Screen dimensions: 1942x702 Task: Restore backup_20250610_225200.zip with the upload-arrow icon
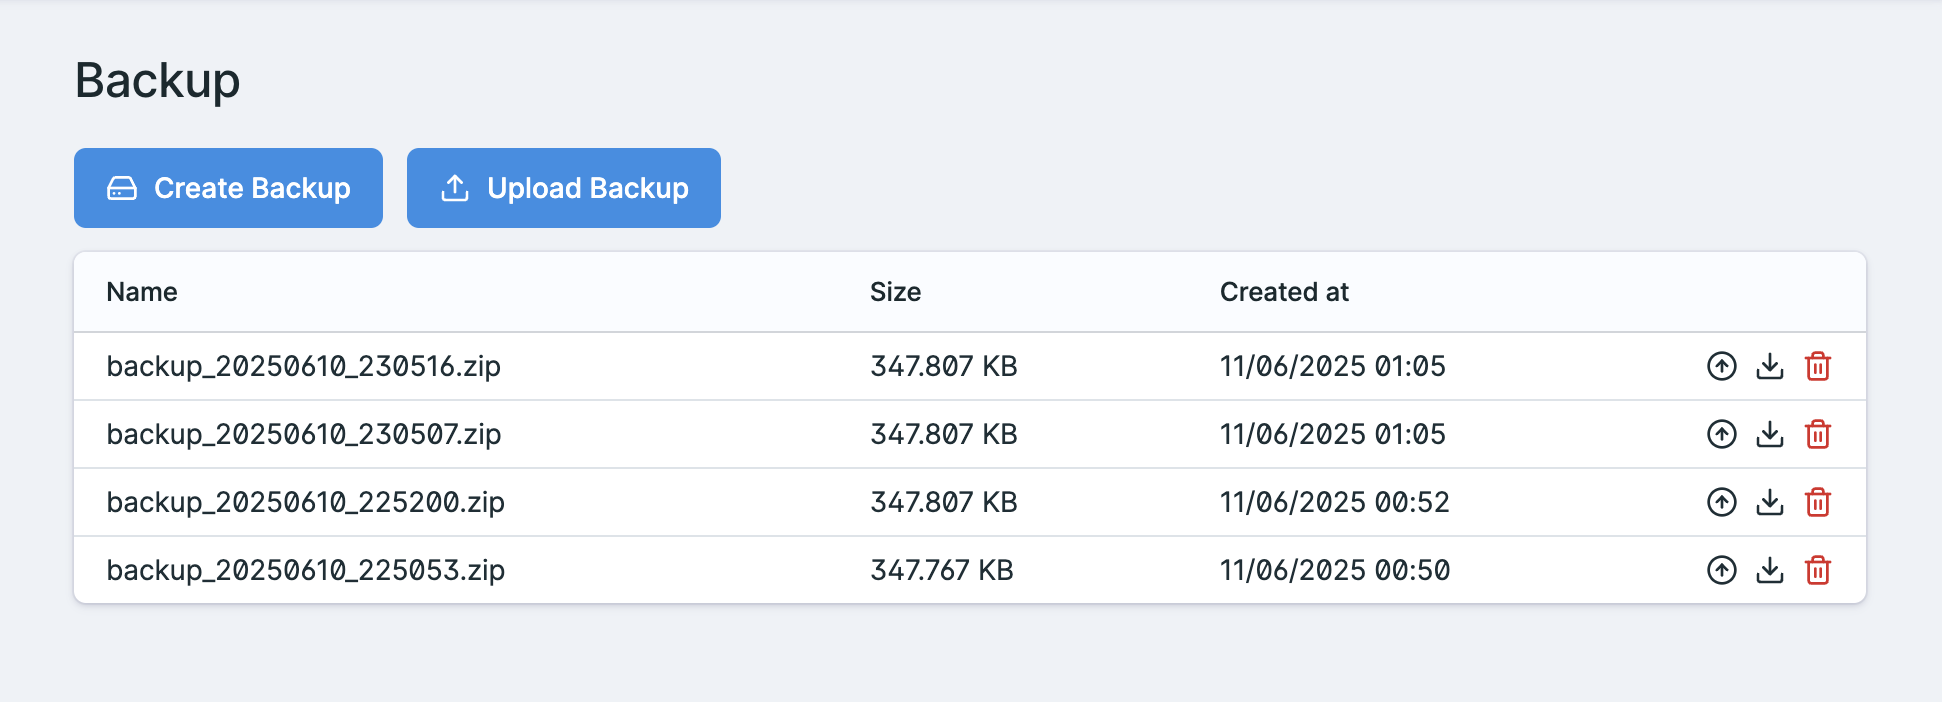(x=1721, y=503)
